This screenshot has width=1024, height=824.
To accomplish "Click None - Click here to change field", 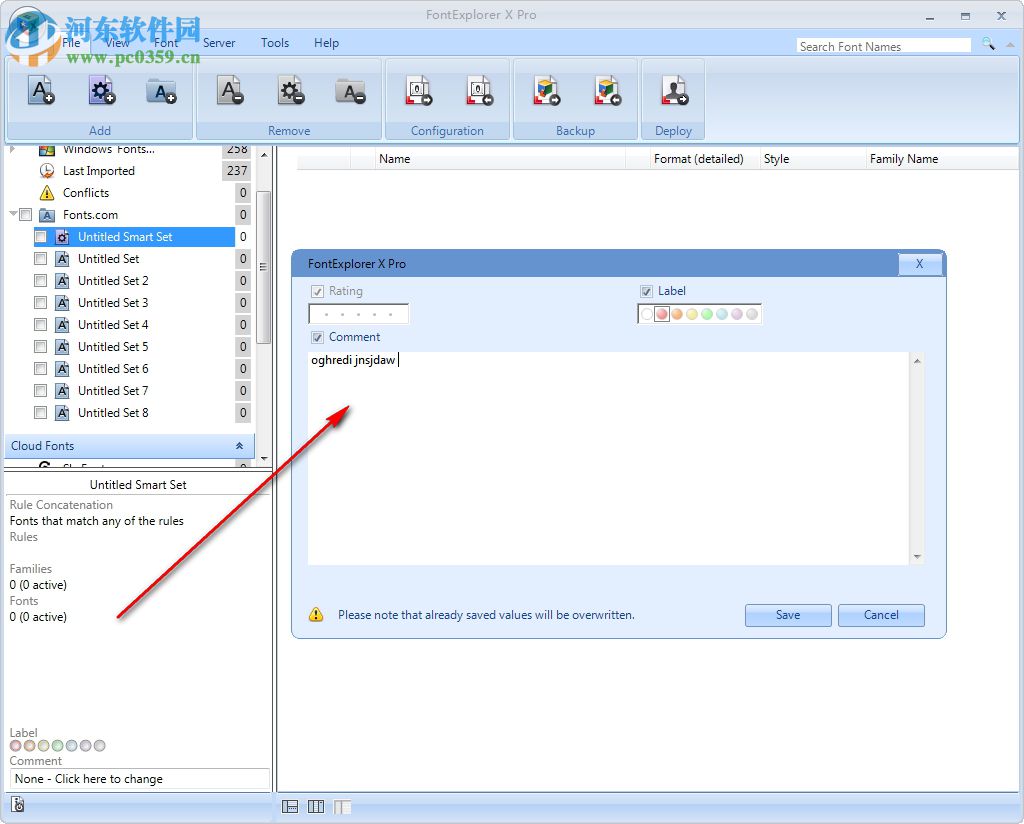I will pos(139,779).
